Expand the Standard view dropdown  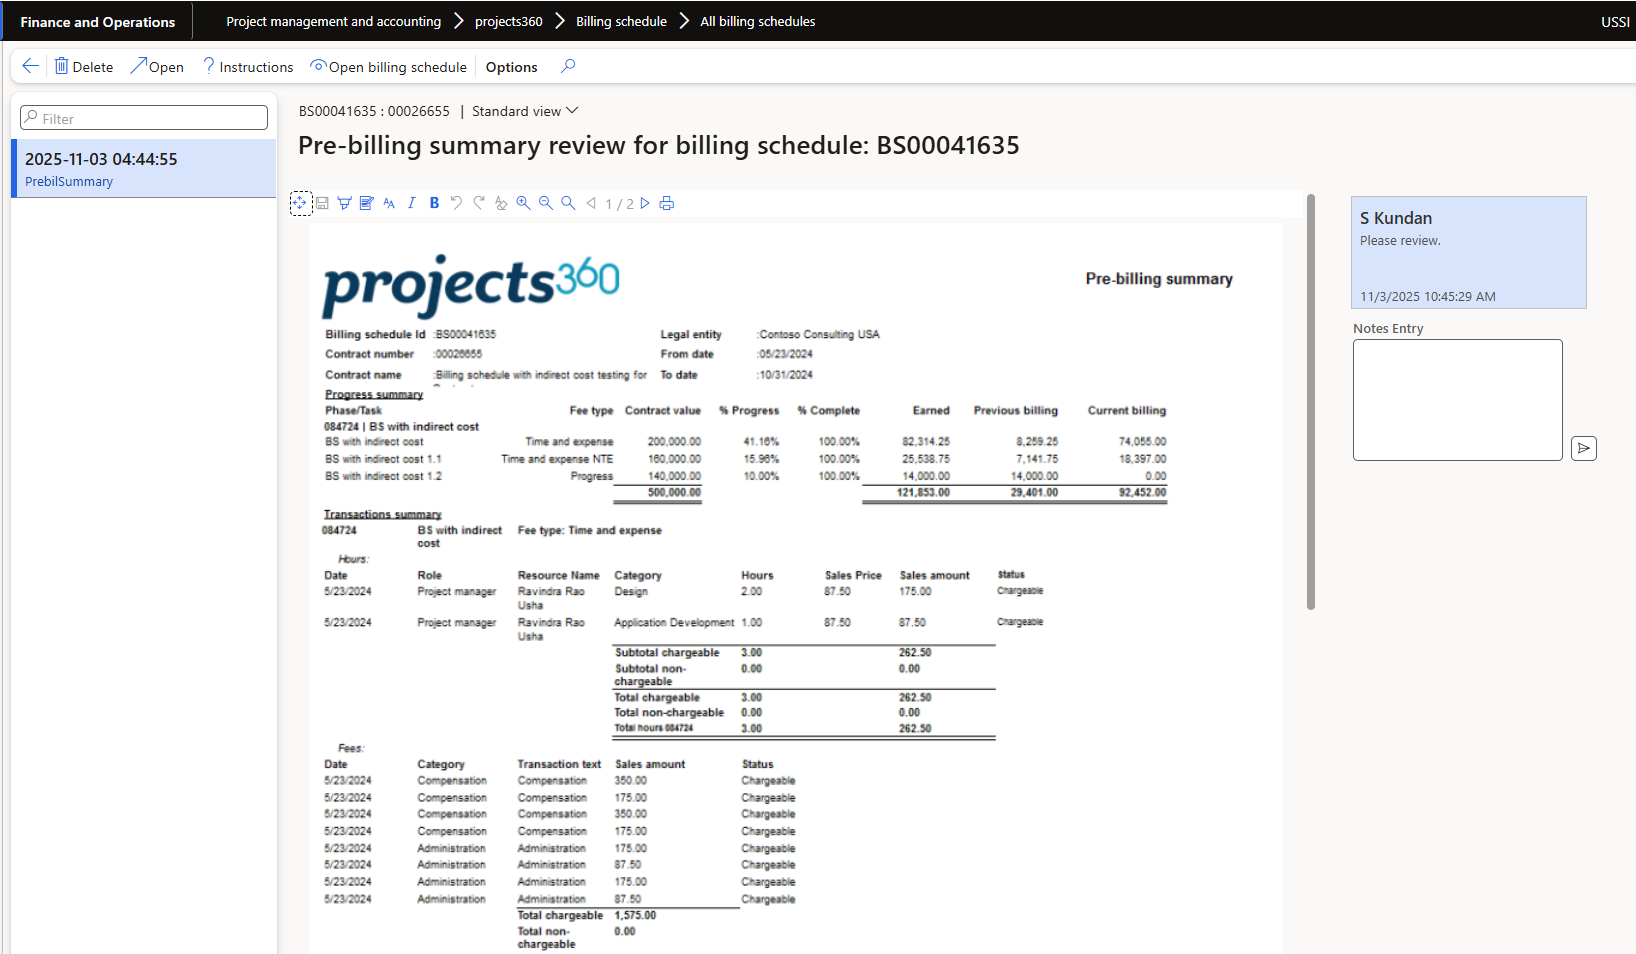[572, 111]
